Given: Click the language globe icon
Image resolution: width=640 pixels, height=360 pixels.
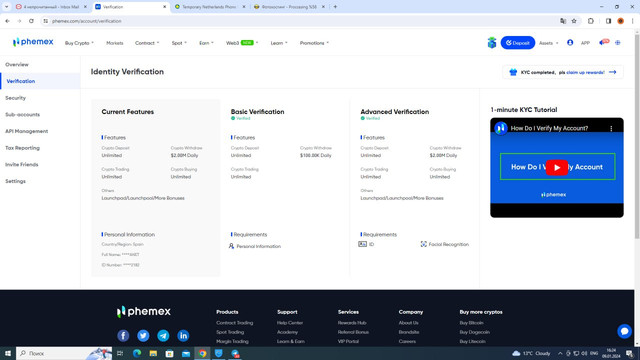Looking at the screenshot, I should [618, 42].
